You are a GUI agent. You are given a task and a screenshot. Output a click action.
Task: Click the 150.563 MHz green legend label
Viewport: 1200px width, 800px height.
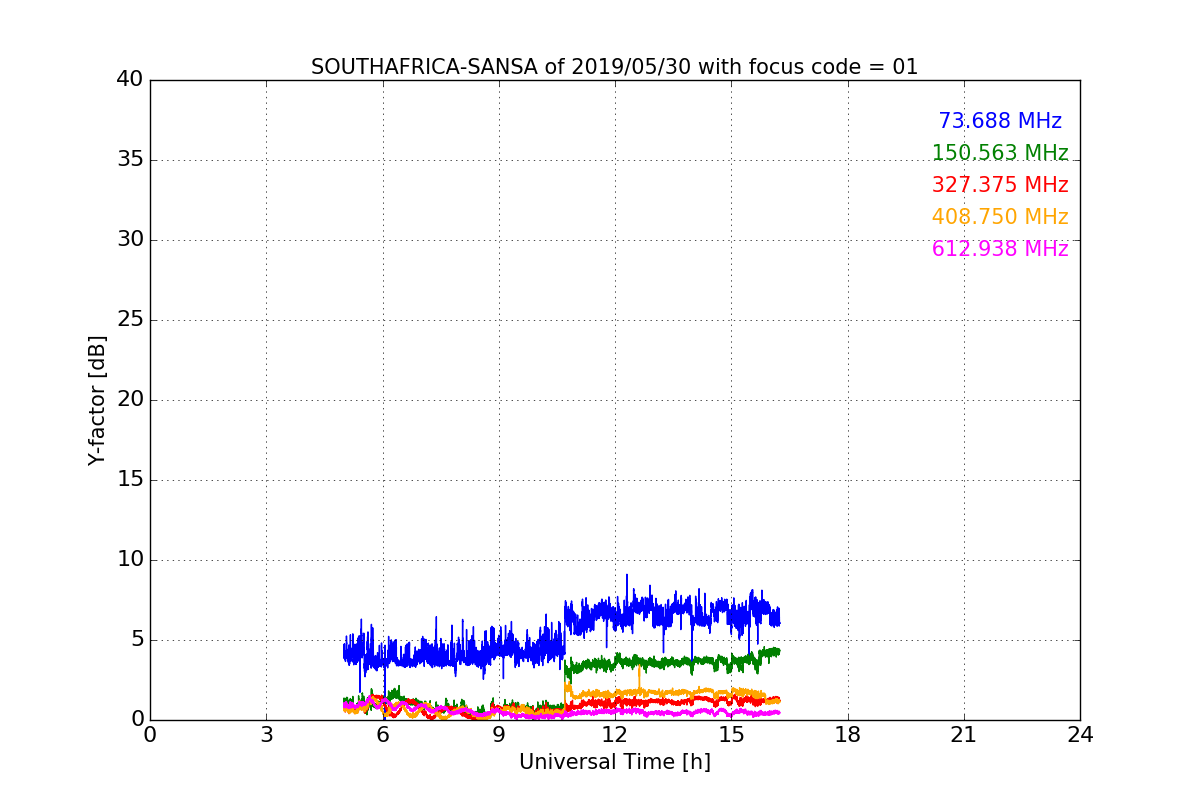click(1000, 154)
